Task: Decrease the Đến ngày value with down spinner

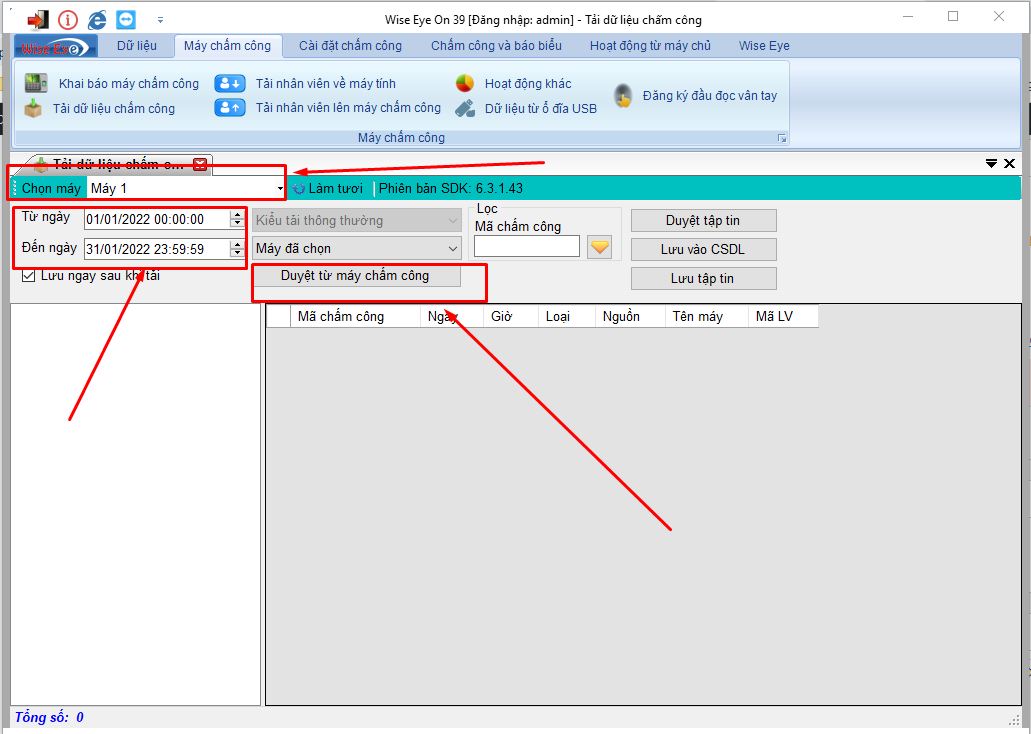Action: click(237, 253)
